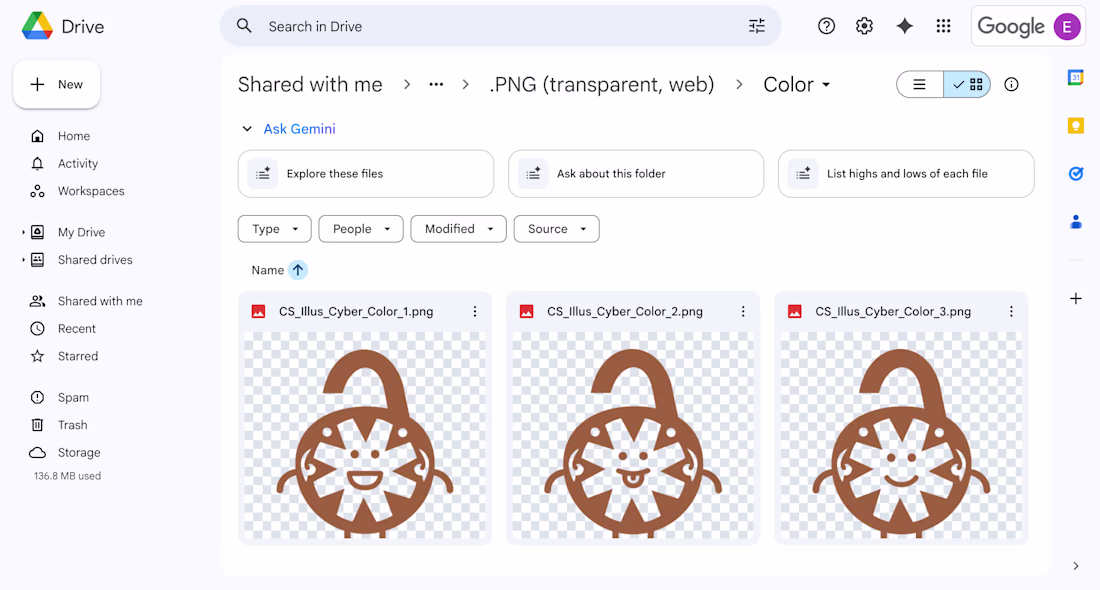Open the Contacts side panel icon
The image size is (1100, 590).
(1075, 222)
